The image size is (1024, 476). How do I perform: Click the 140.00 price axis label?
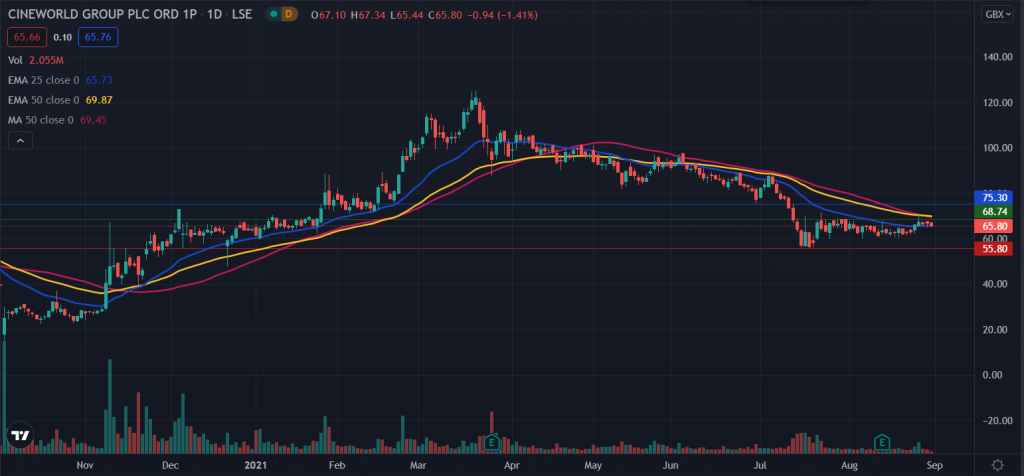(x=997, y=57)
